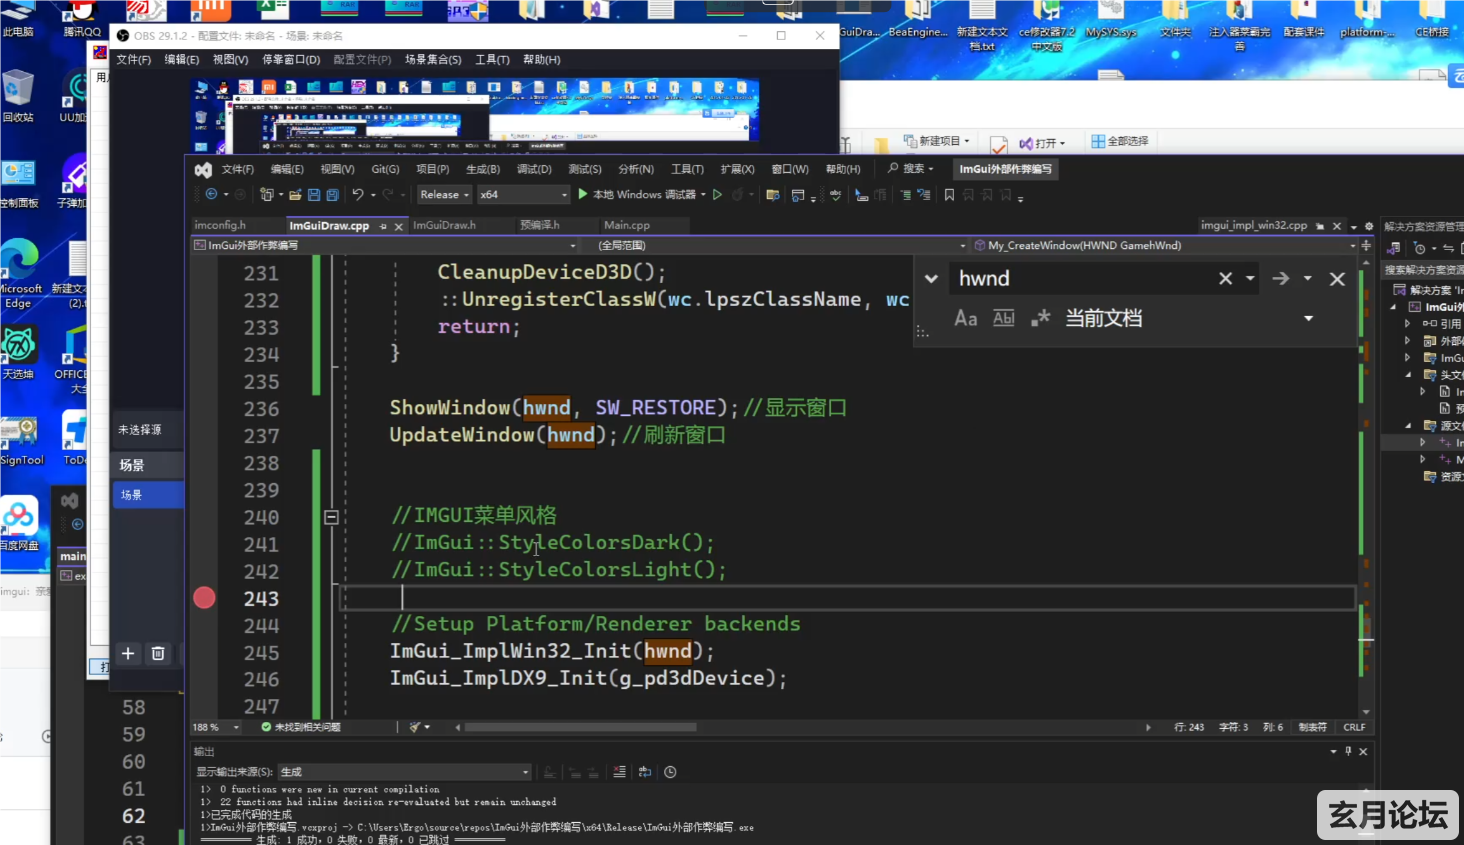Image resolution: width=1464 pixels, height=845 pixels.
Task: Toggle word wrap in output panel
Action: tap(645, 772)
